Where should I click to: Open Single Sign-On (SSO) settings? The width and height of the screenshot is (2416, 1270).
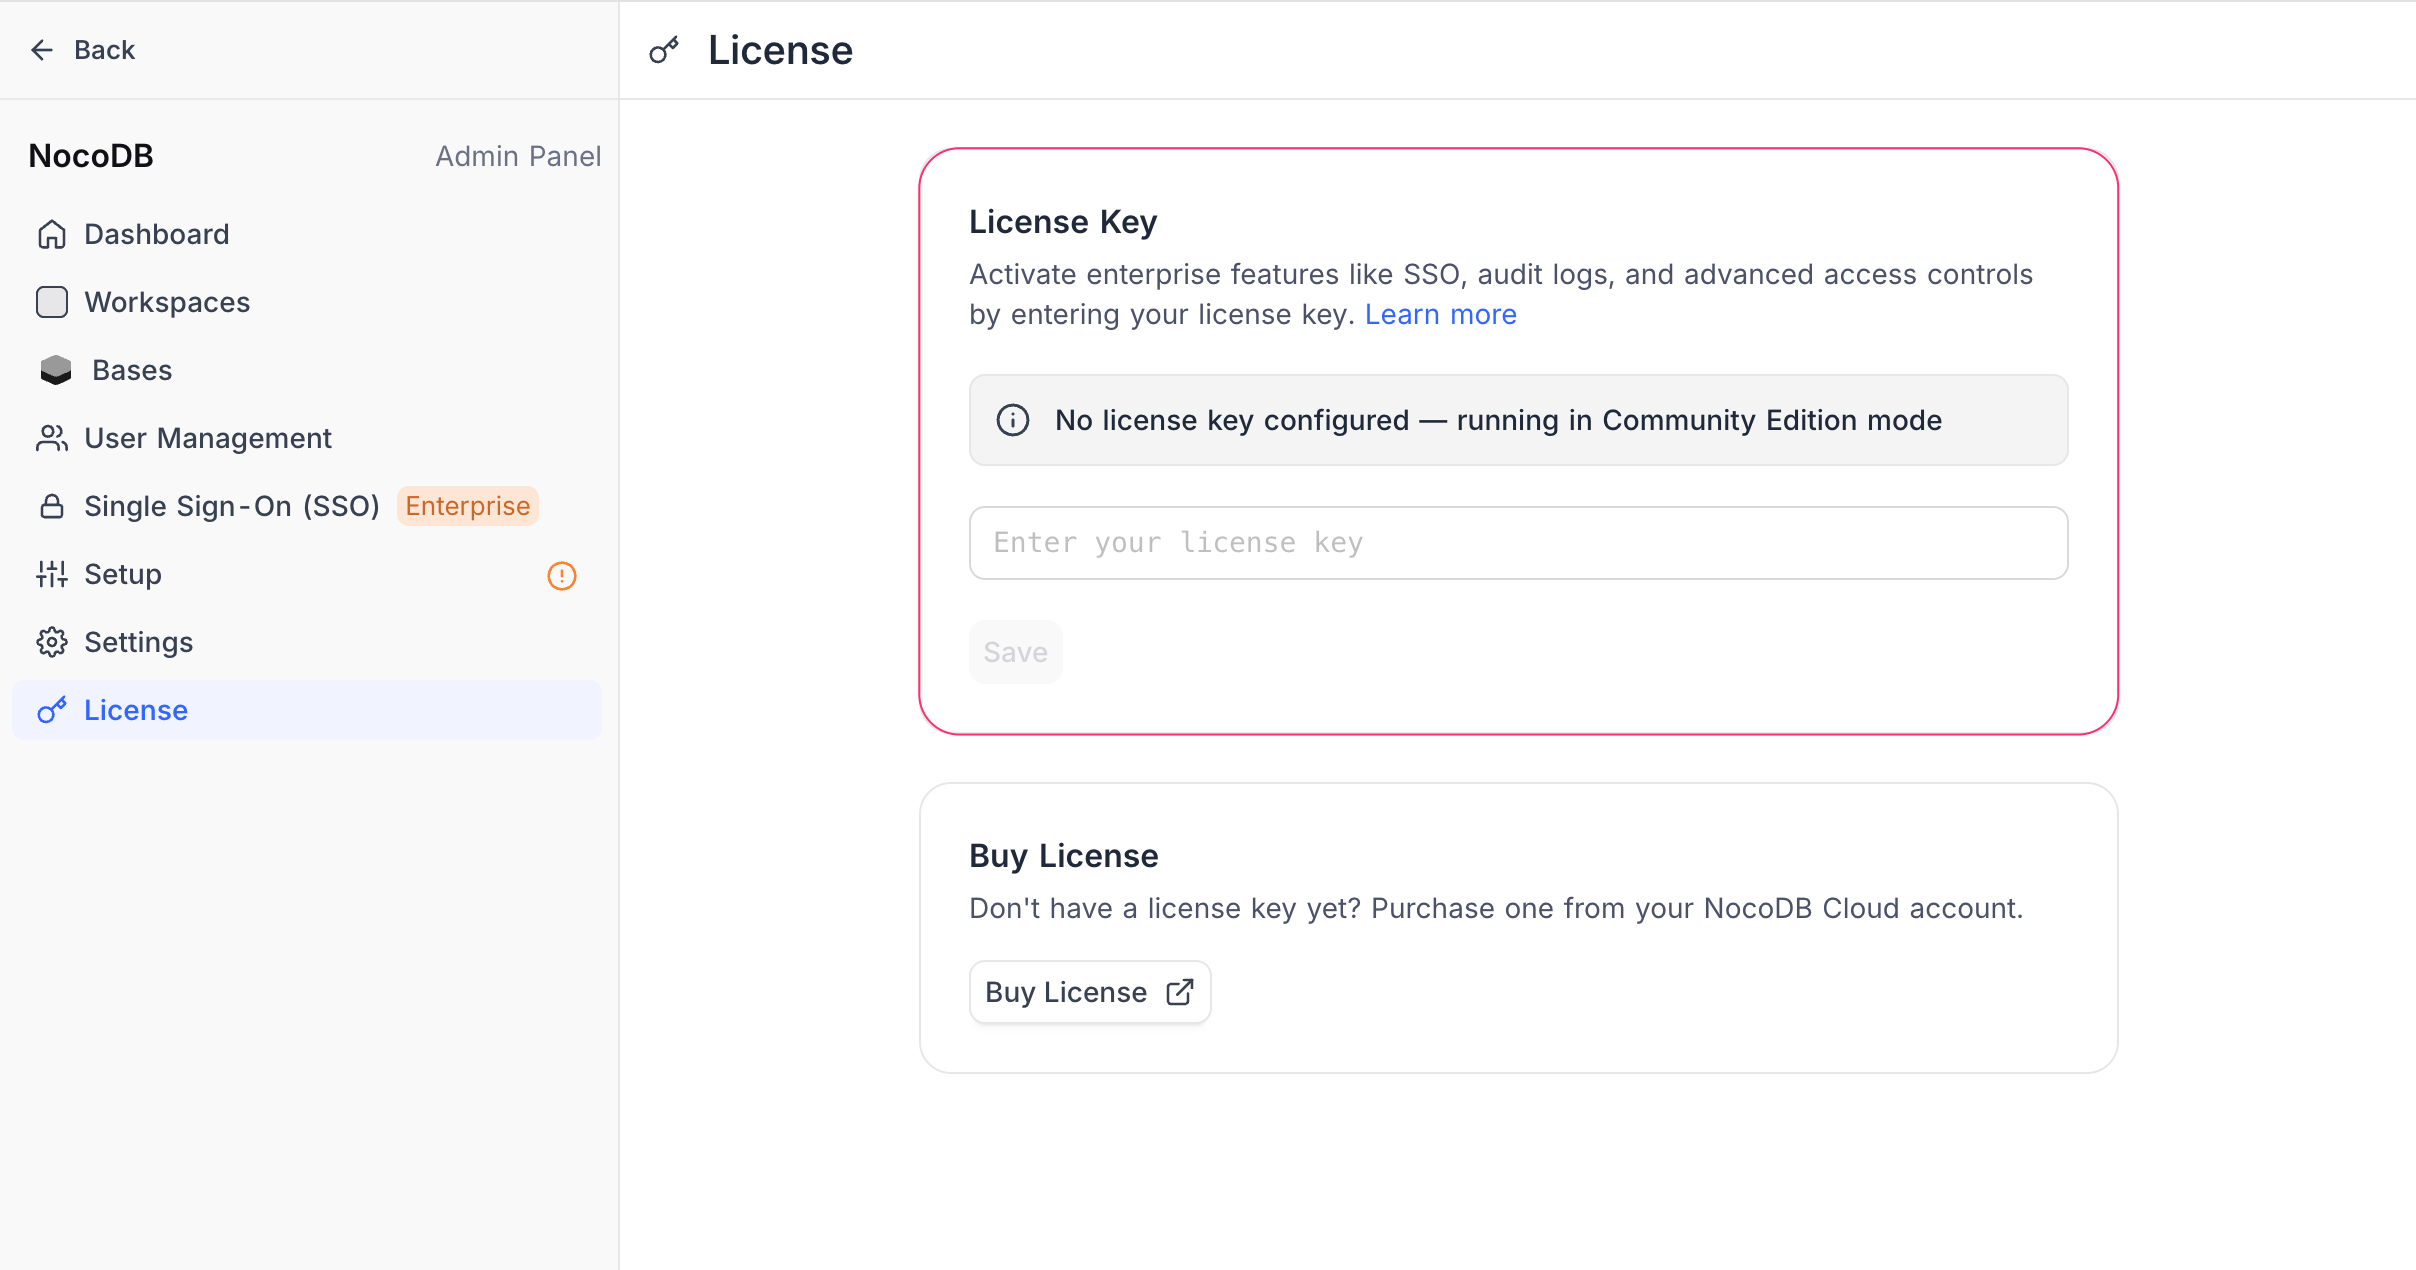click(307, 506)
